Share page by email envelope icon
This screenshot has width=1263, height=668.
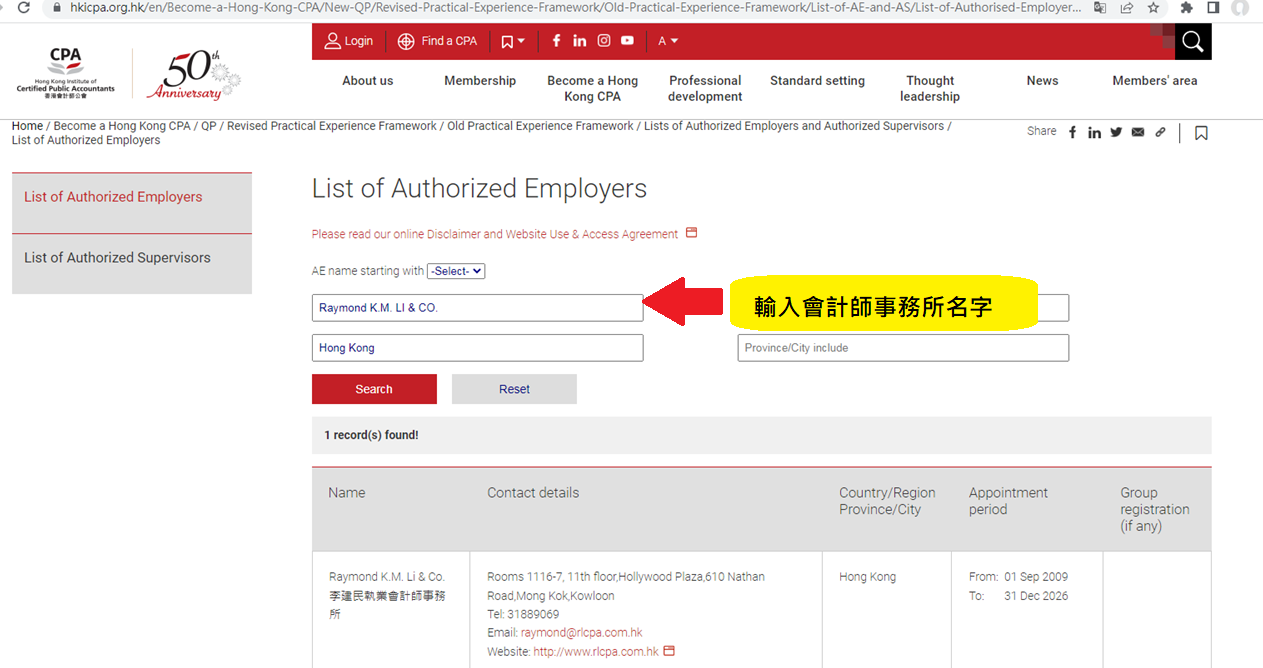[1138, 132]
